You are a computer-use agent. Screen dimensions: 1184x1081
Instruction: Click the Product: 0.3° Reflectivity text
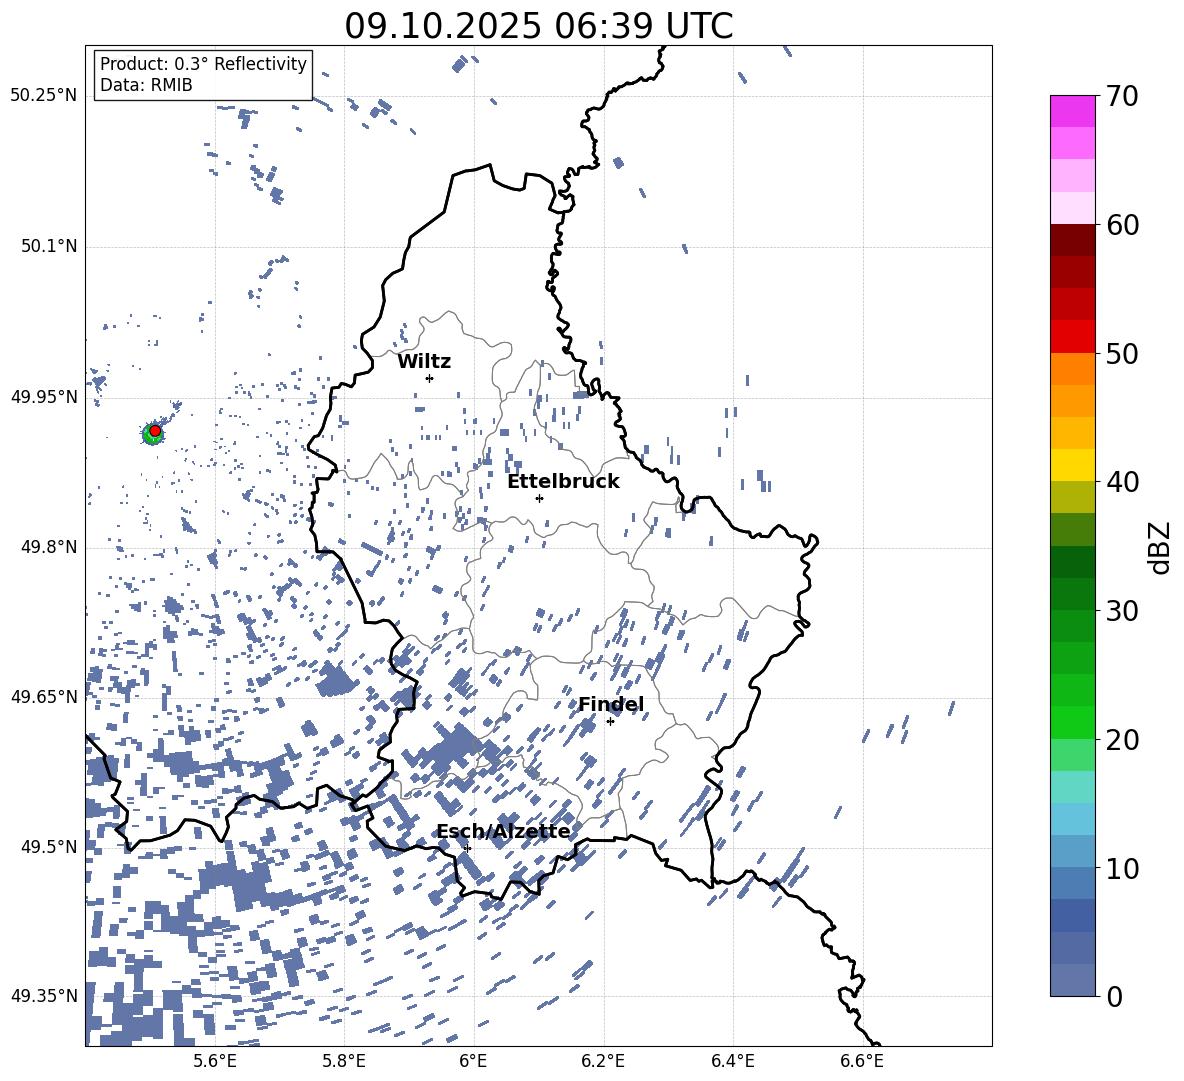click(203, 63)
